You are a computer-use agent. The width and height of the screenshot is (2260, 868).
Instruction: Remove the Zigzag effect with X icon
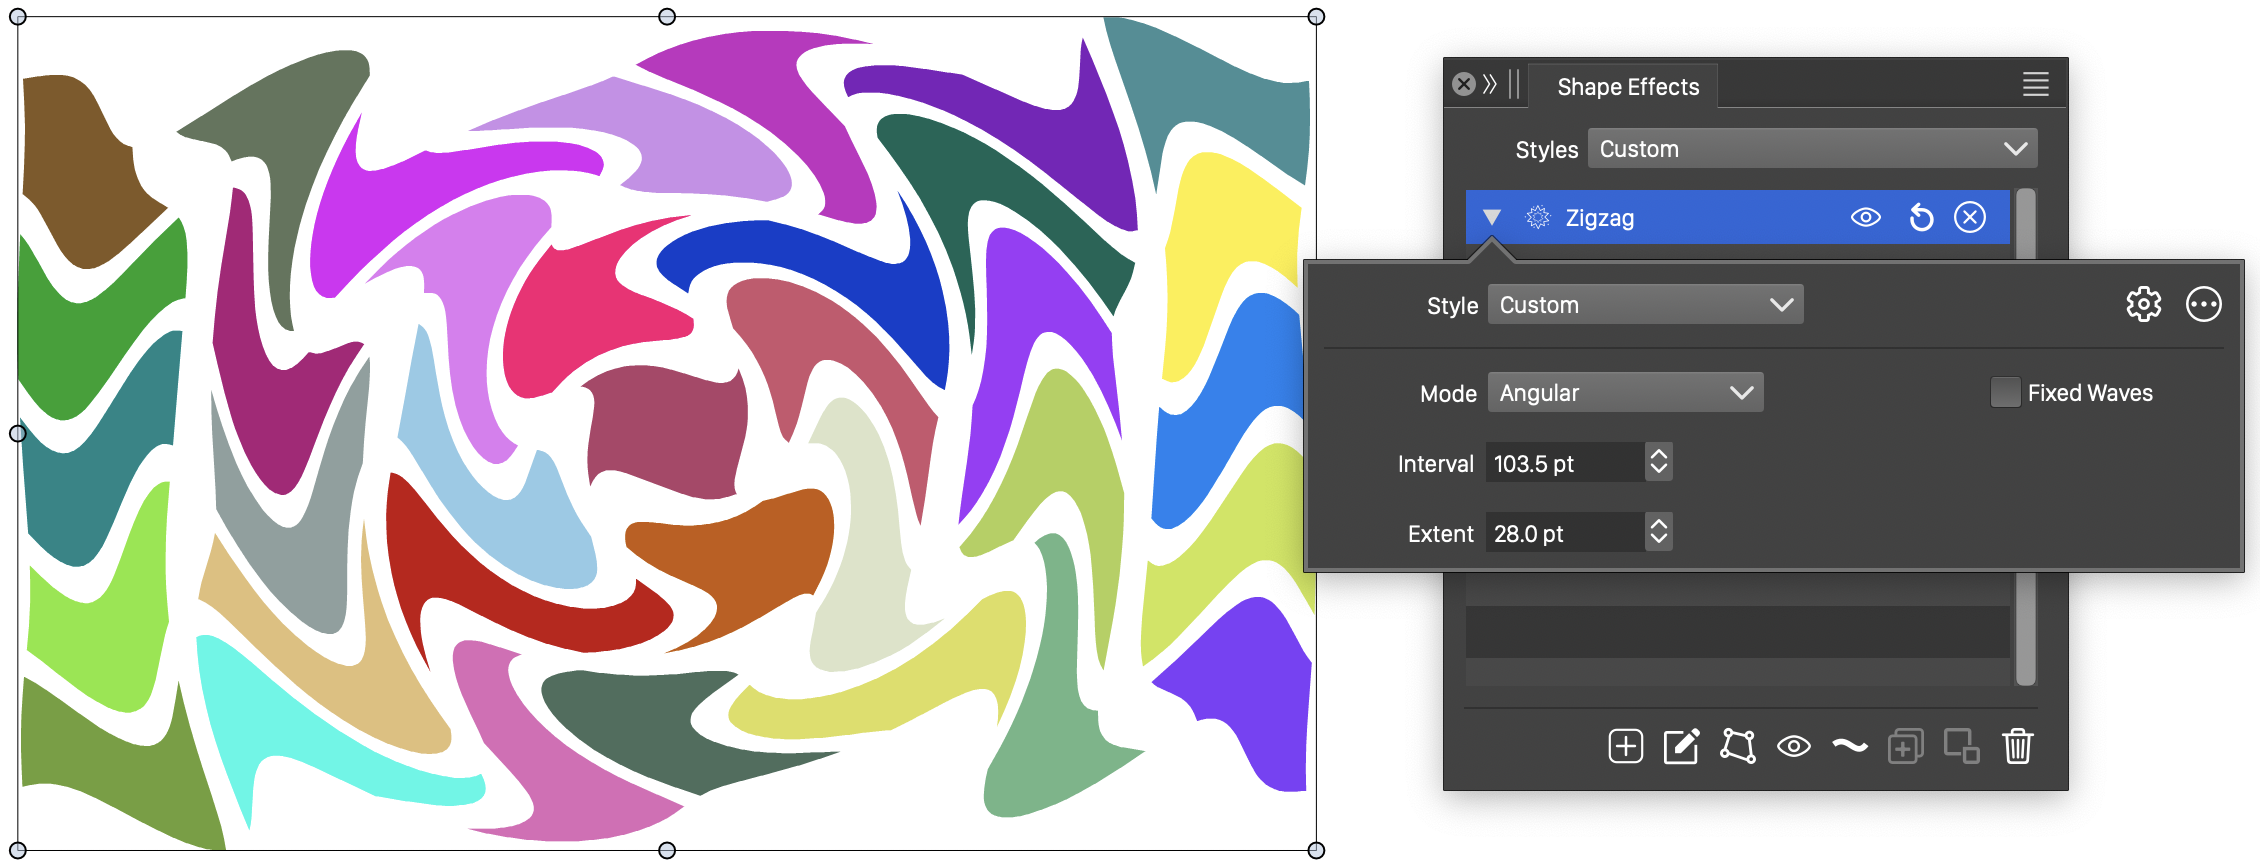1970,217
